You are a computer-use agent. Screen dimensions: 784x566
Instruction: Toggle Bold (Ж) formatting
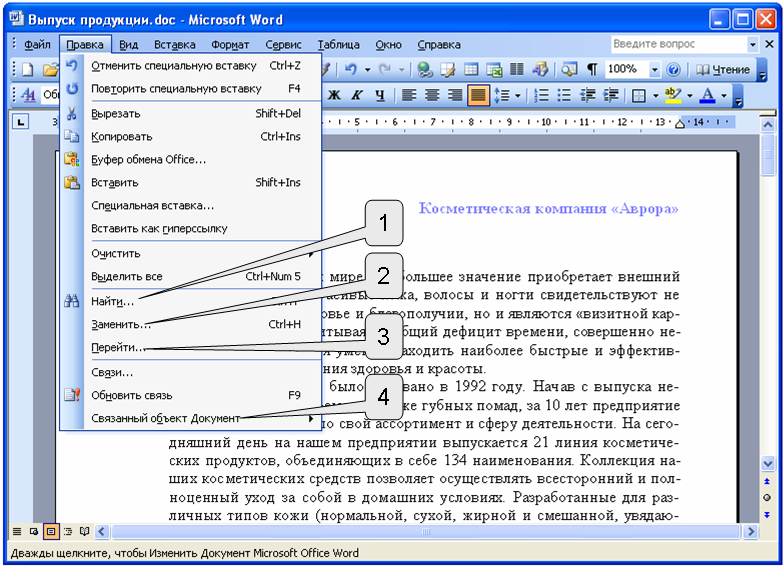click(334, 95)
